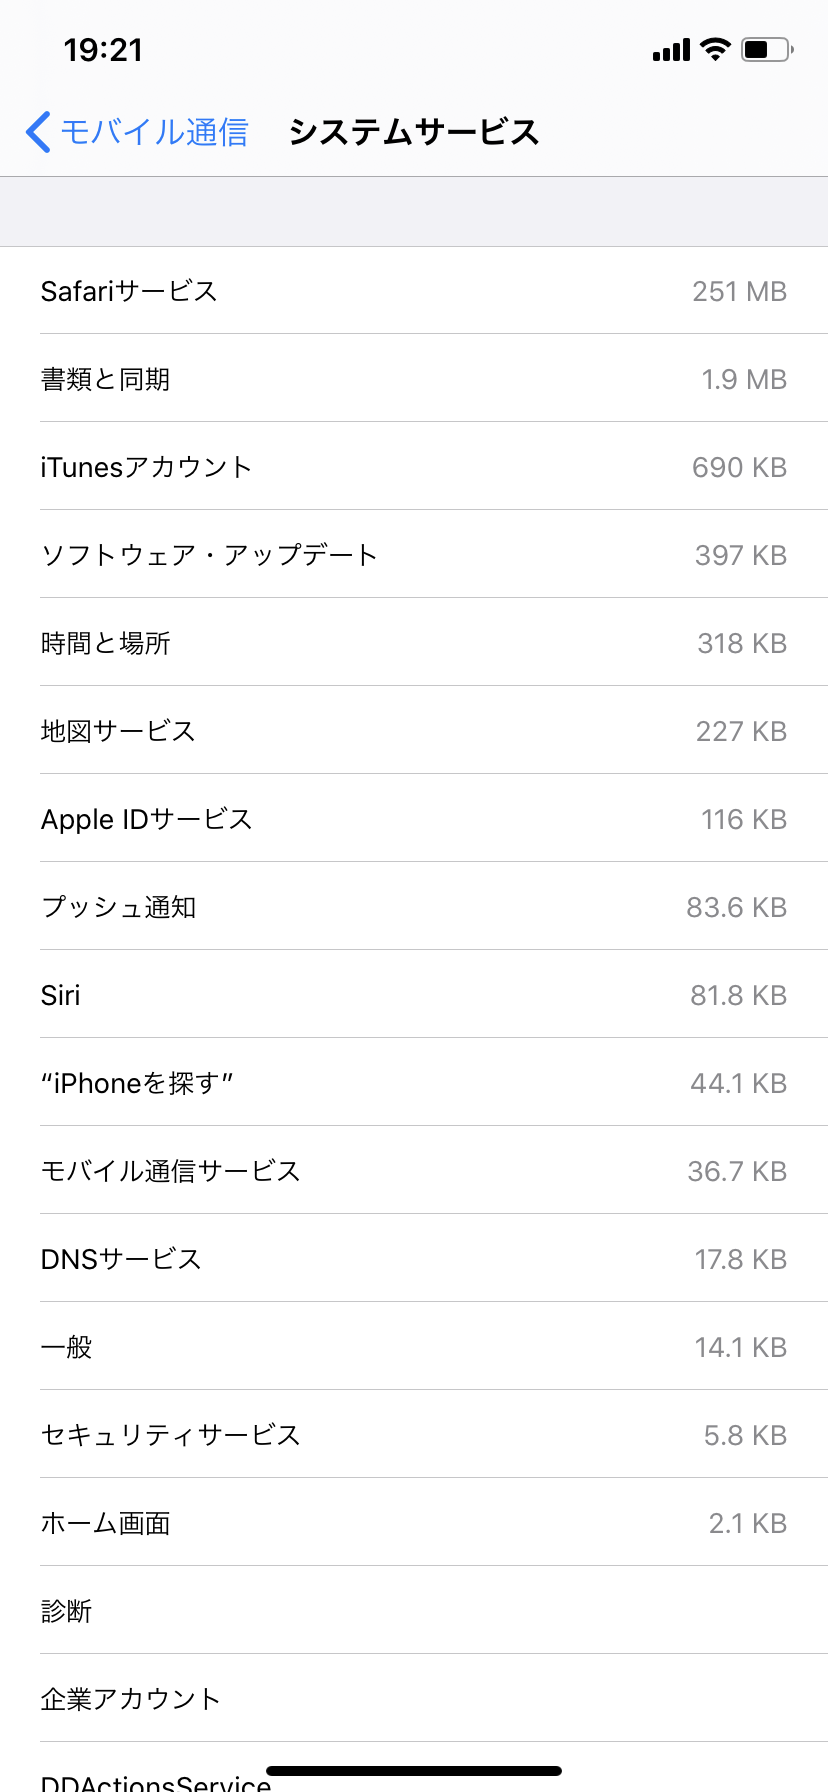The width and height of the screenshot is (828, 1792).
Task: Tap the ホーム画面 entry
Action: click(x=414, y=1523)
